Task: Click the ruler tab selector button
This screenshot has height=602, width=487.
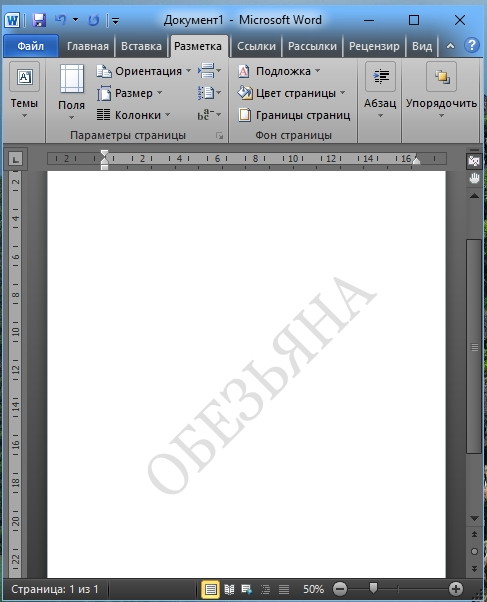Action: click(15, 159)
